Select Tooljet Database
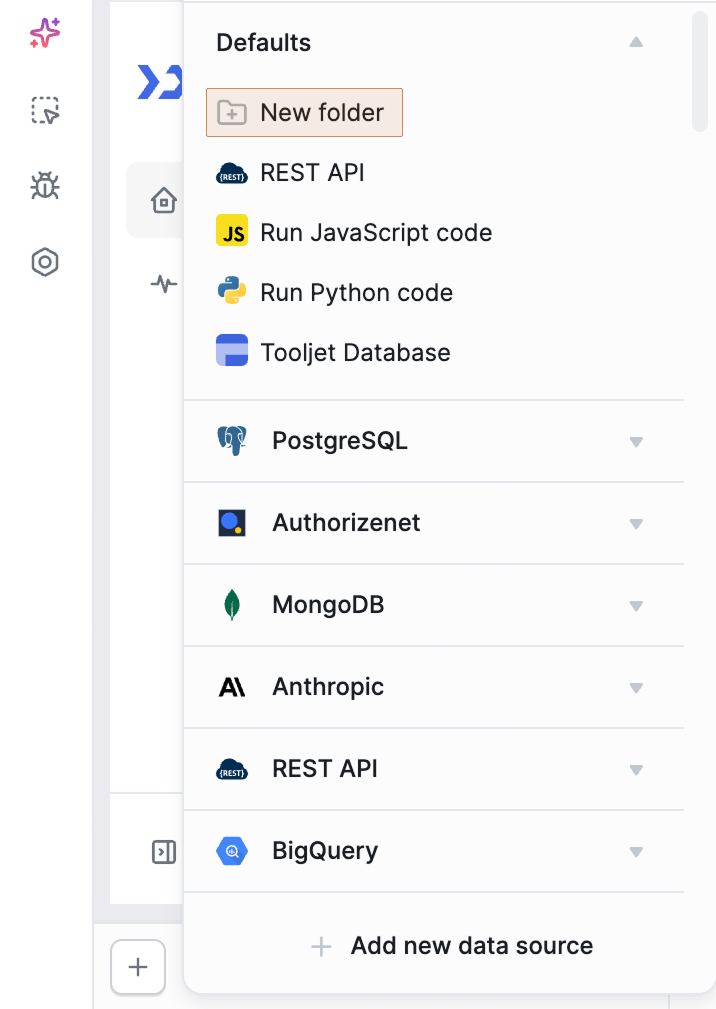 (x=333, y=352)
